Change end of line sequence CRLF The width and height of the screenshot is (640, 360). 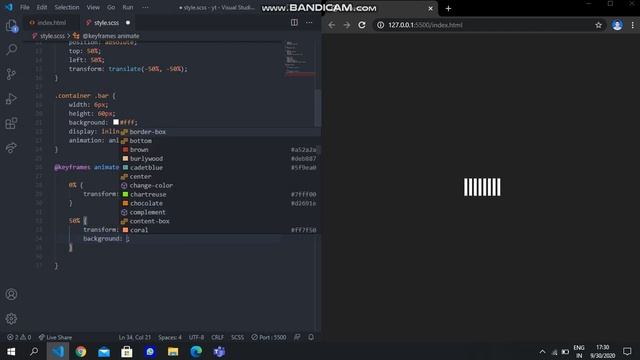pyautogui.click(x=218, y=337)
